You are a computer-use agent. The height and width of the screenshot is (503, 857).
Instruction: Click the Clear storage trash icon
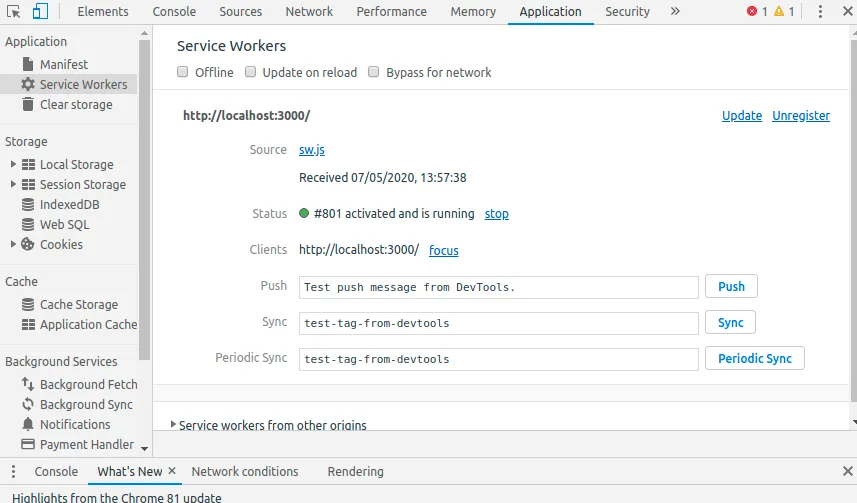click(28, 105)
